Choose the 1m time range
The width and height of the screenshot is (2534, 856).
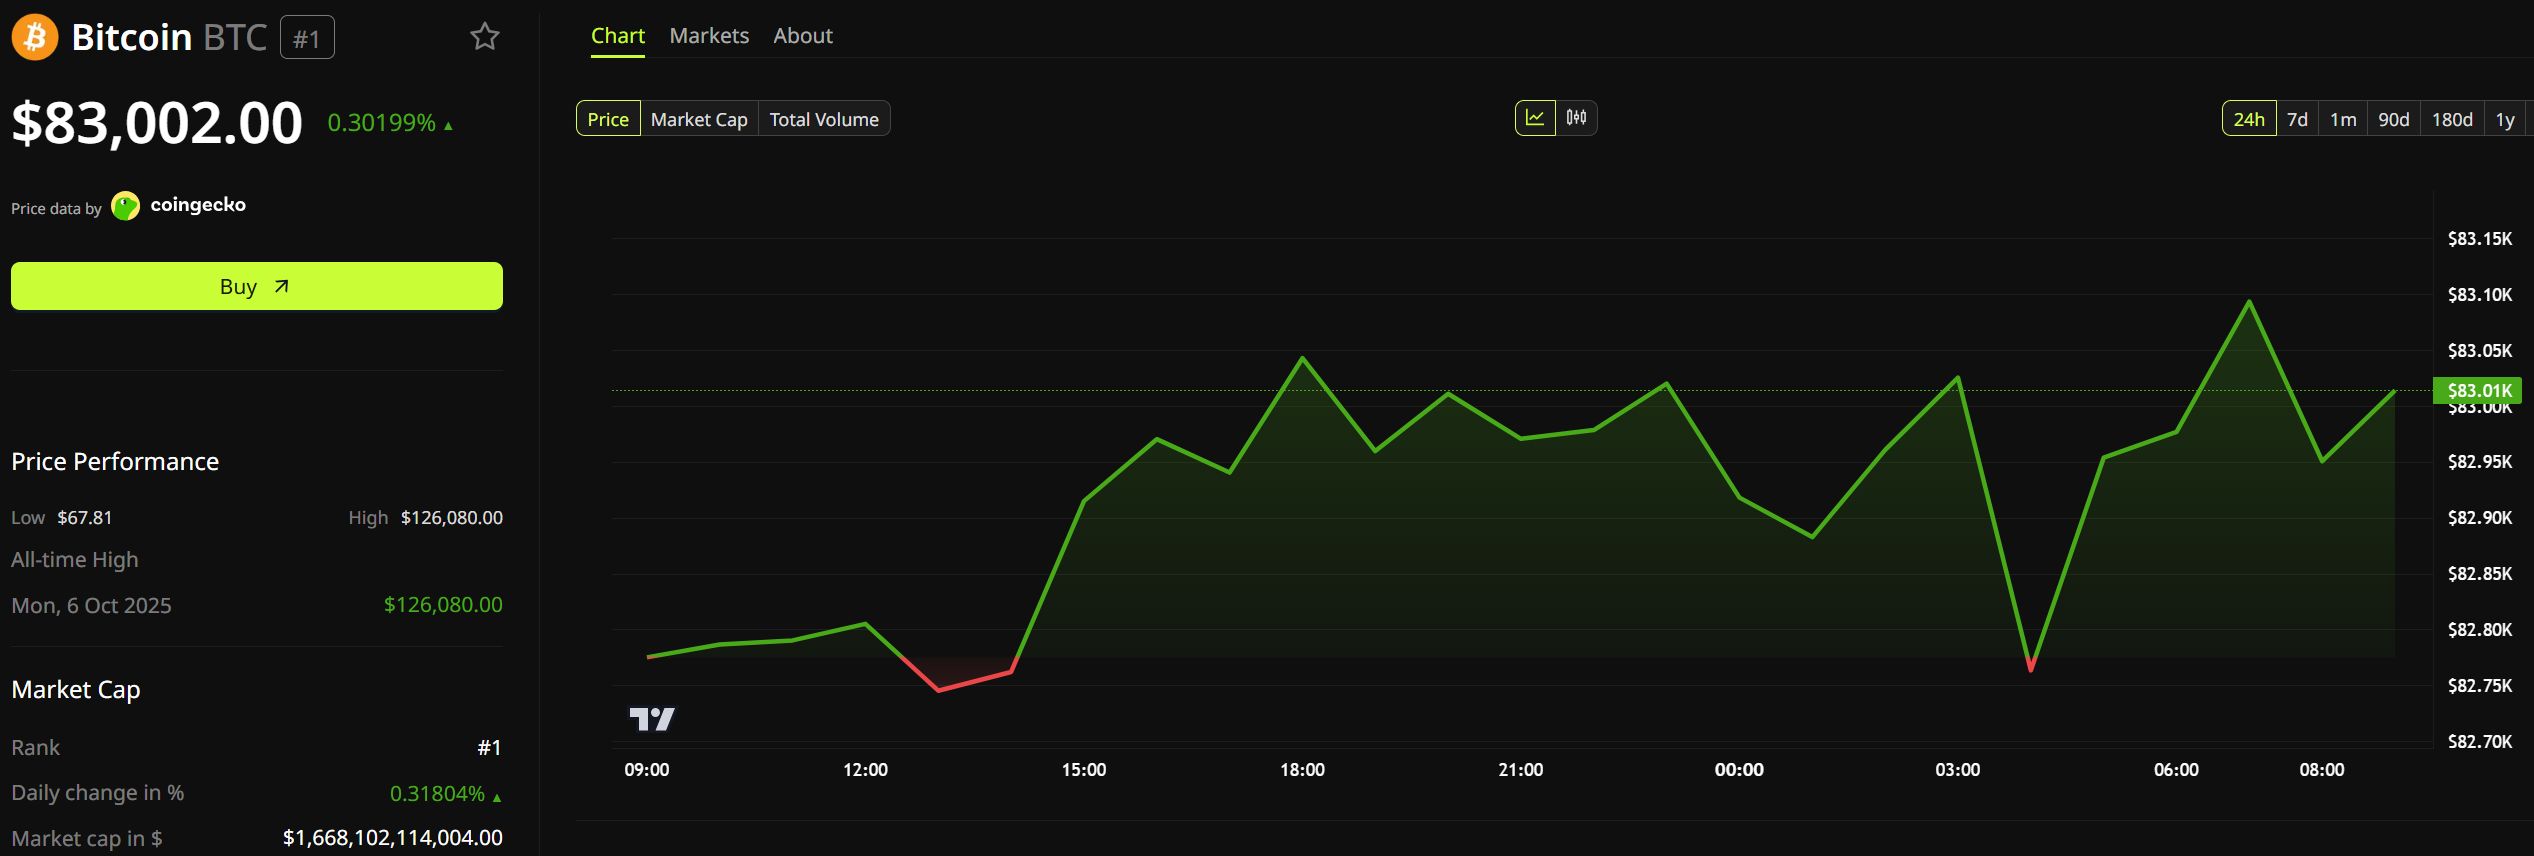2343,119
